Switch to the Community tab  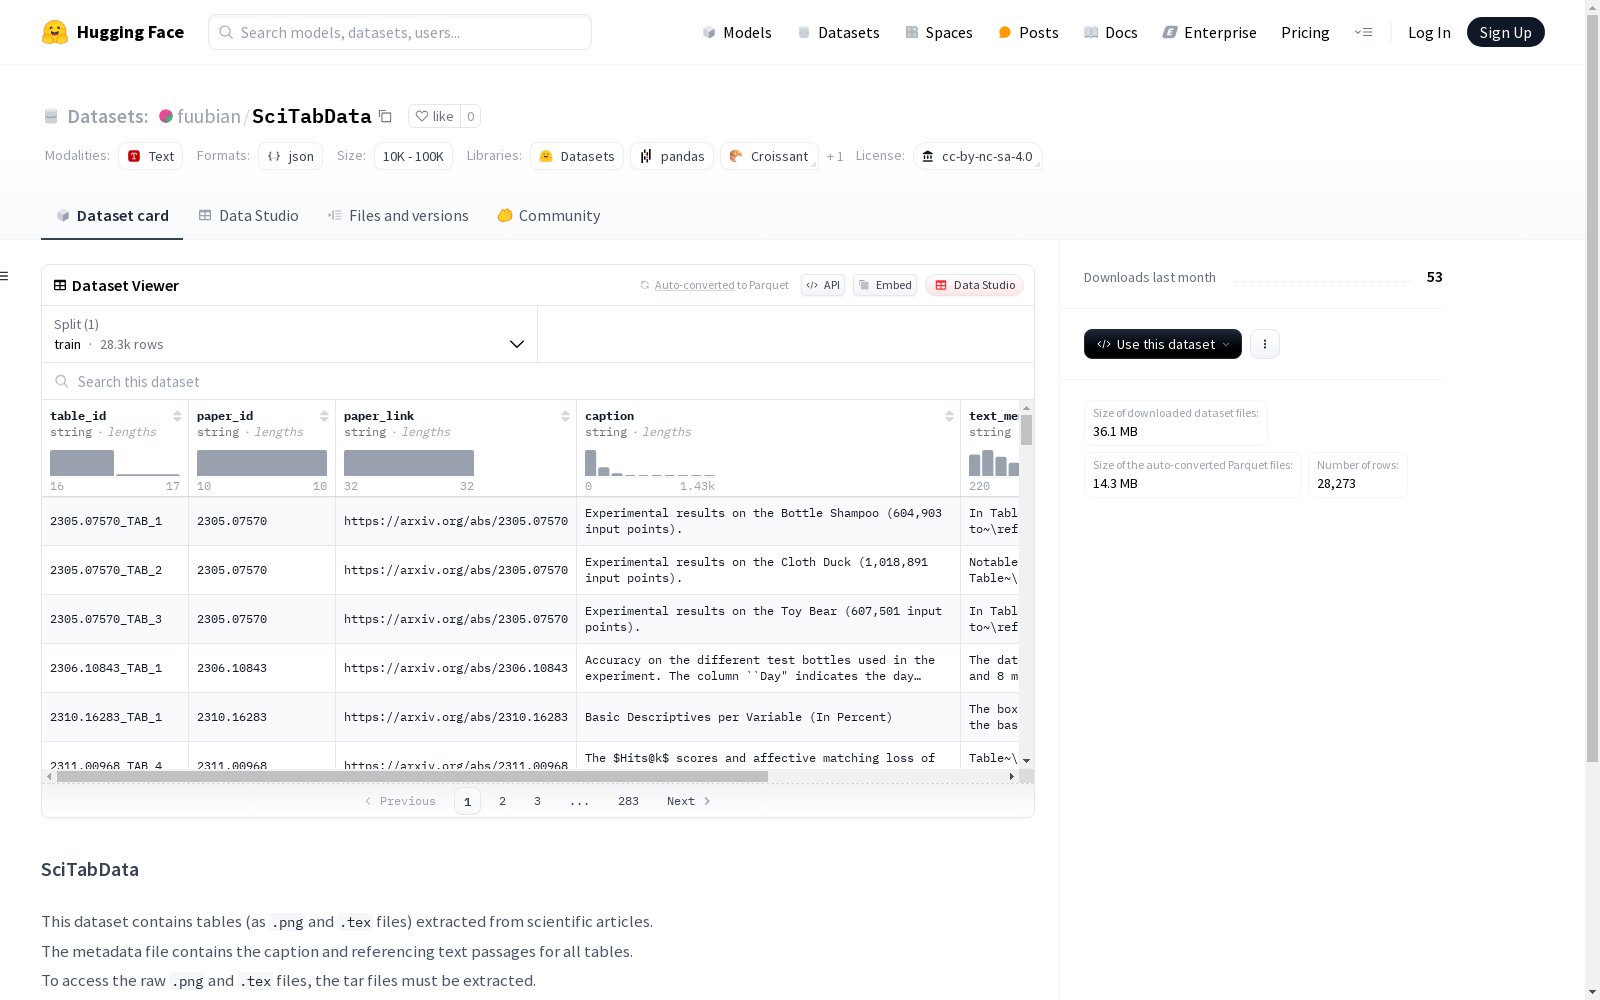[x=549, y=215]
